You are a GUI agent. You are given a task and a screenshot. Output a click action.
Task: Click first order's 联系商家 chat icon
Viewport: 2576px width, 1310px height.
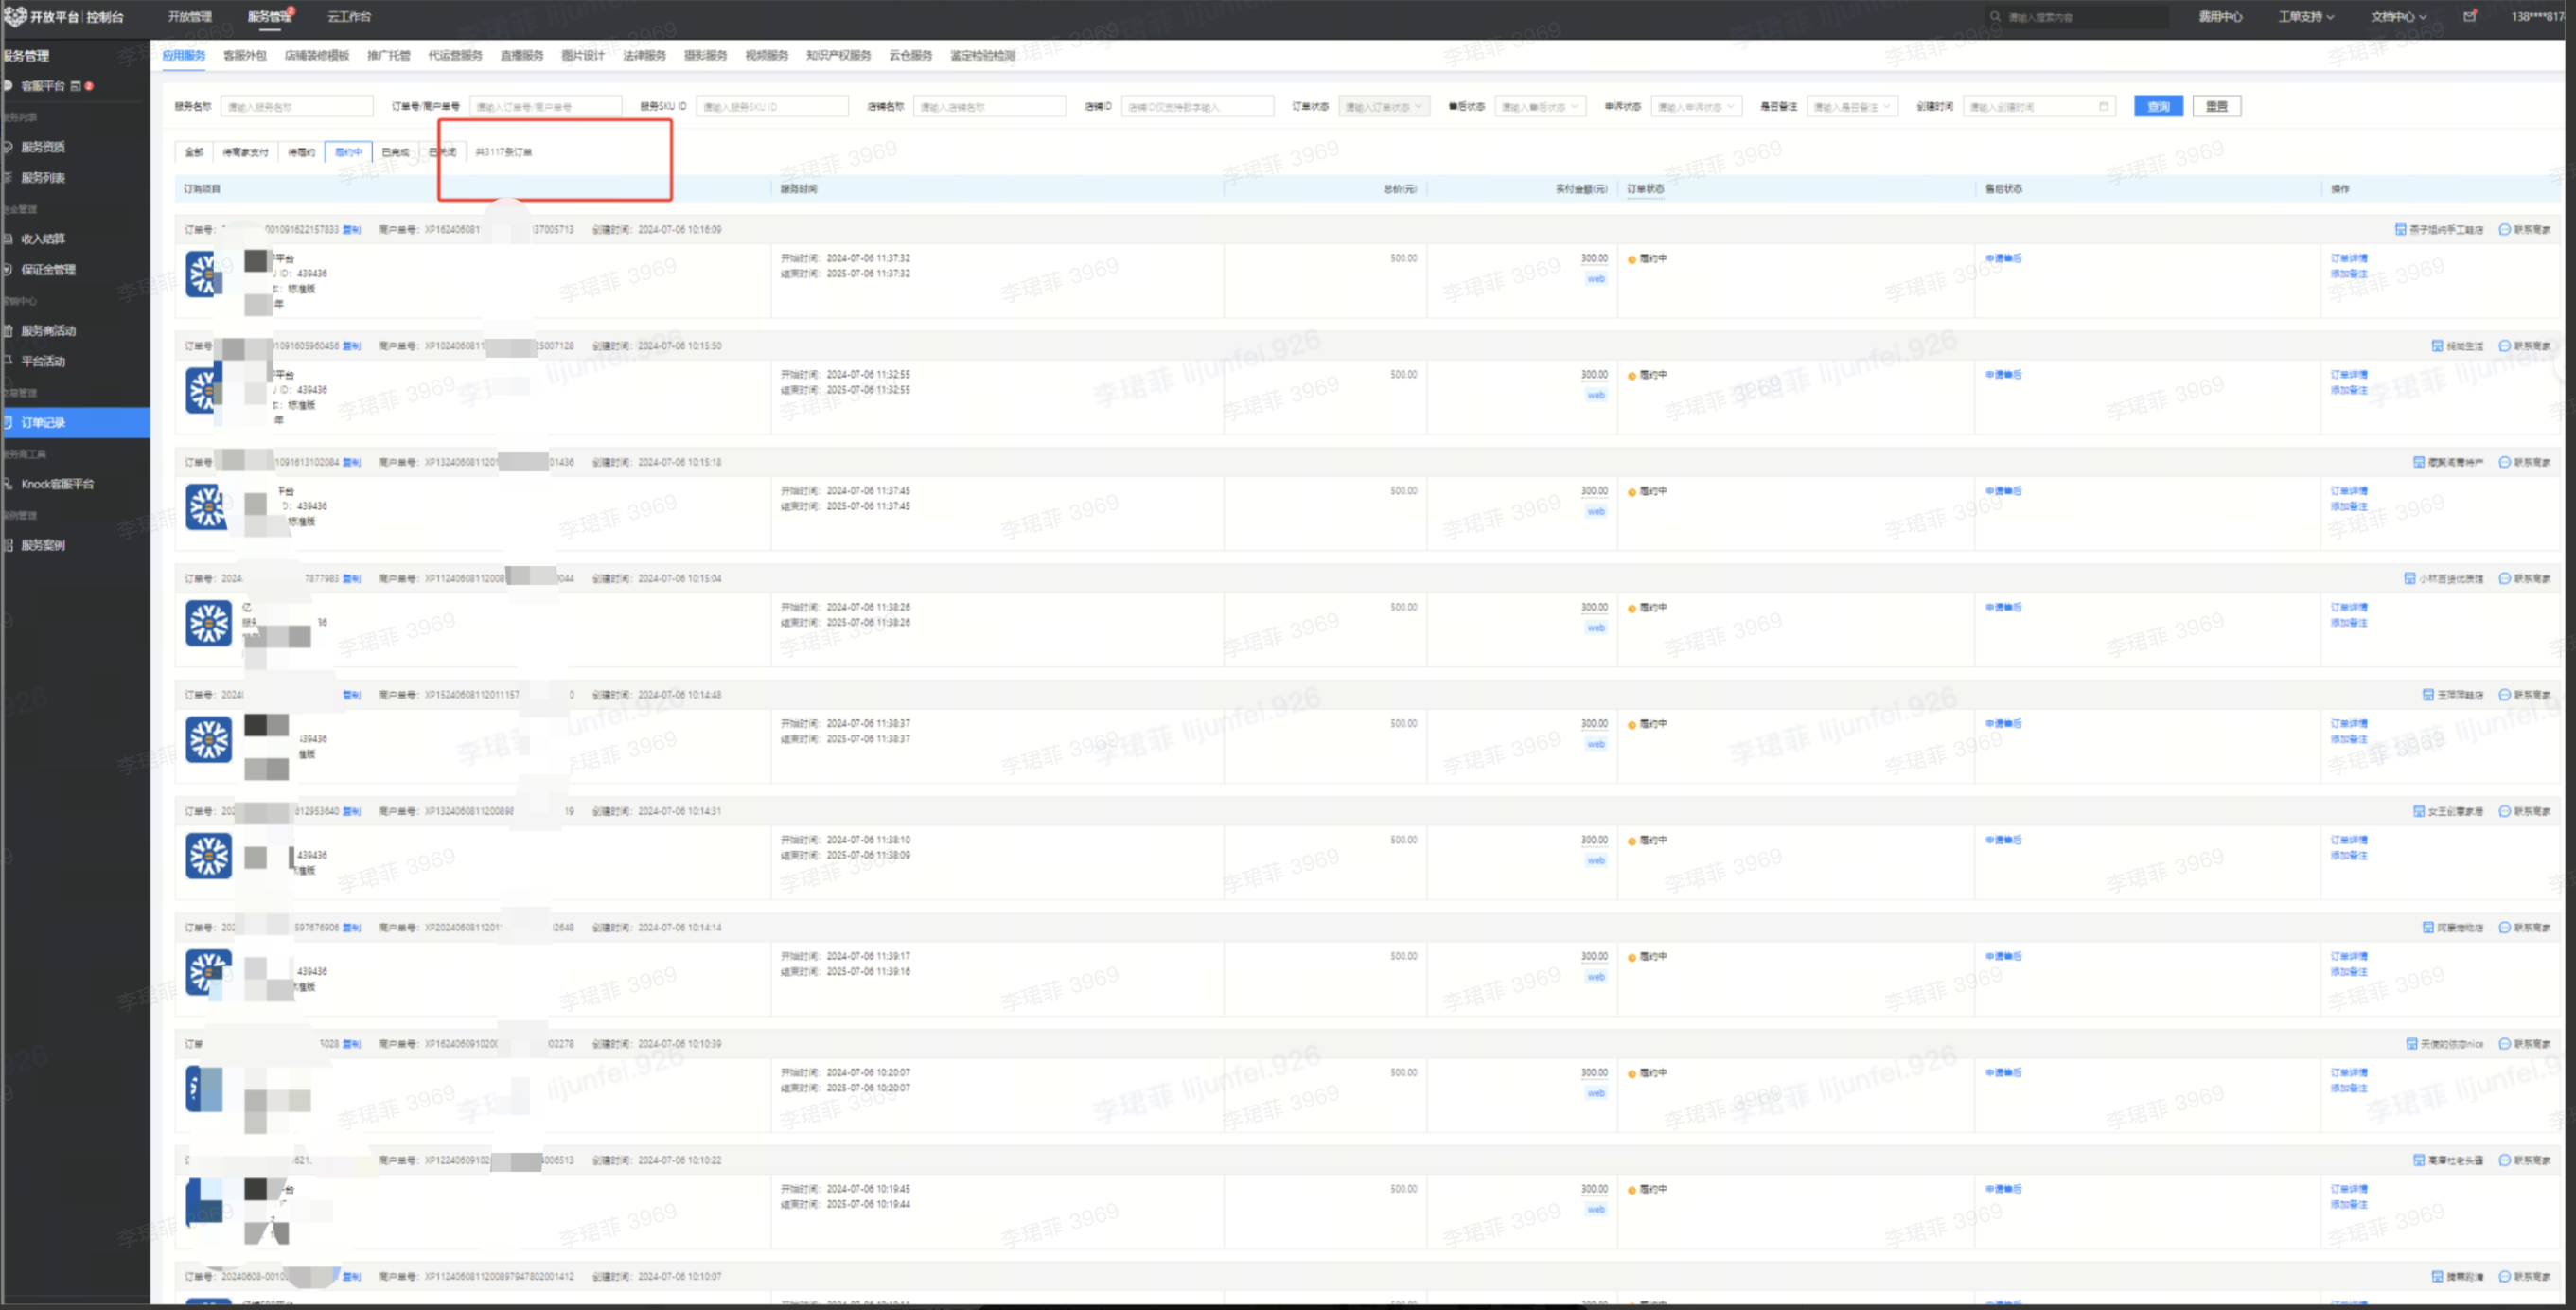click(2504, 229)
